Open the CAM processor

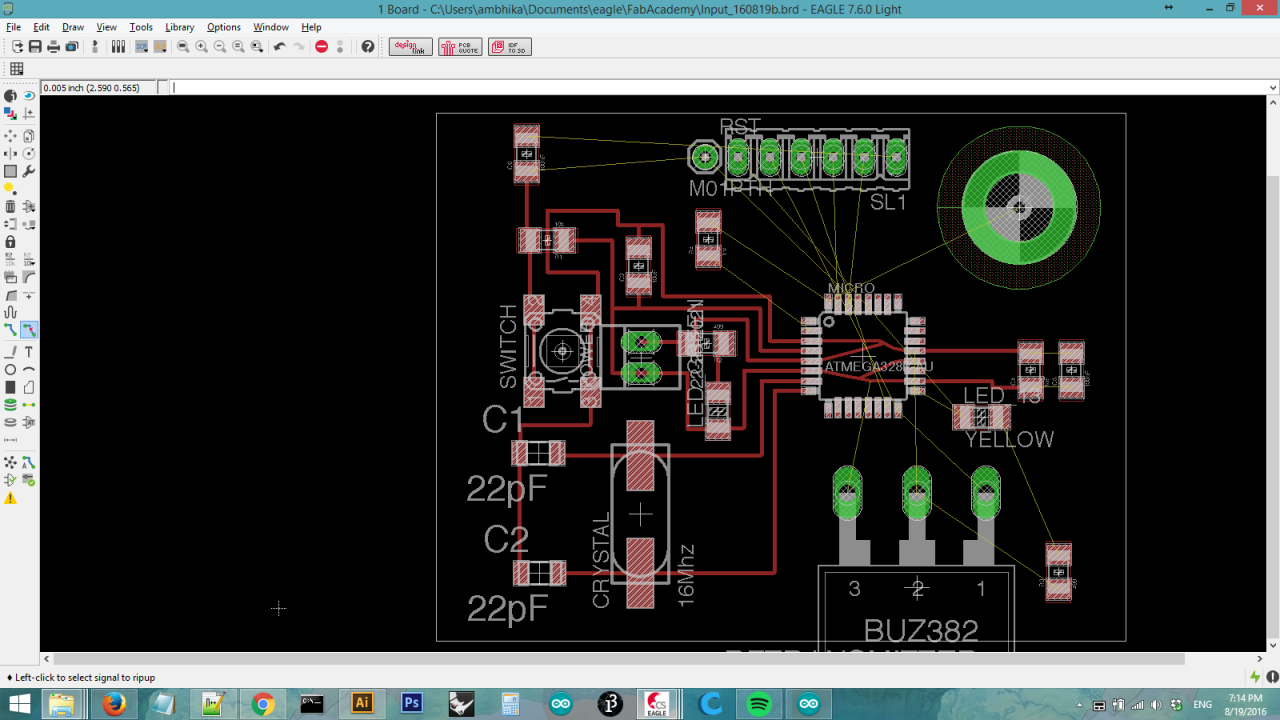pos(72,46)
